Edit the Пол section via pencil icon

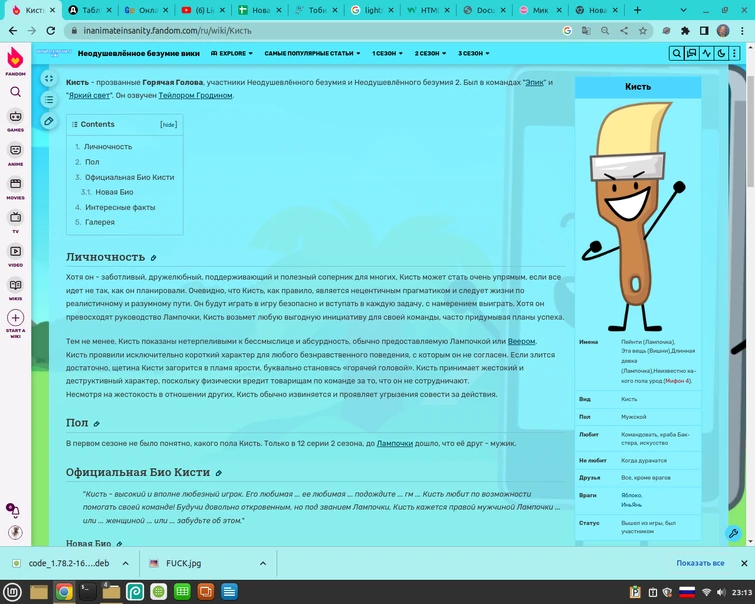96,424
